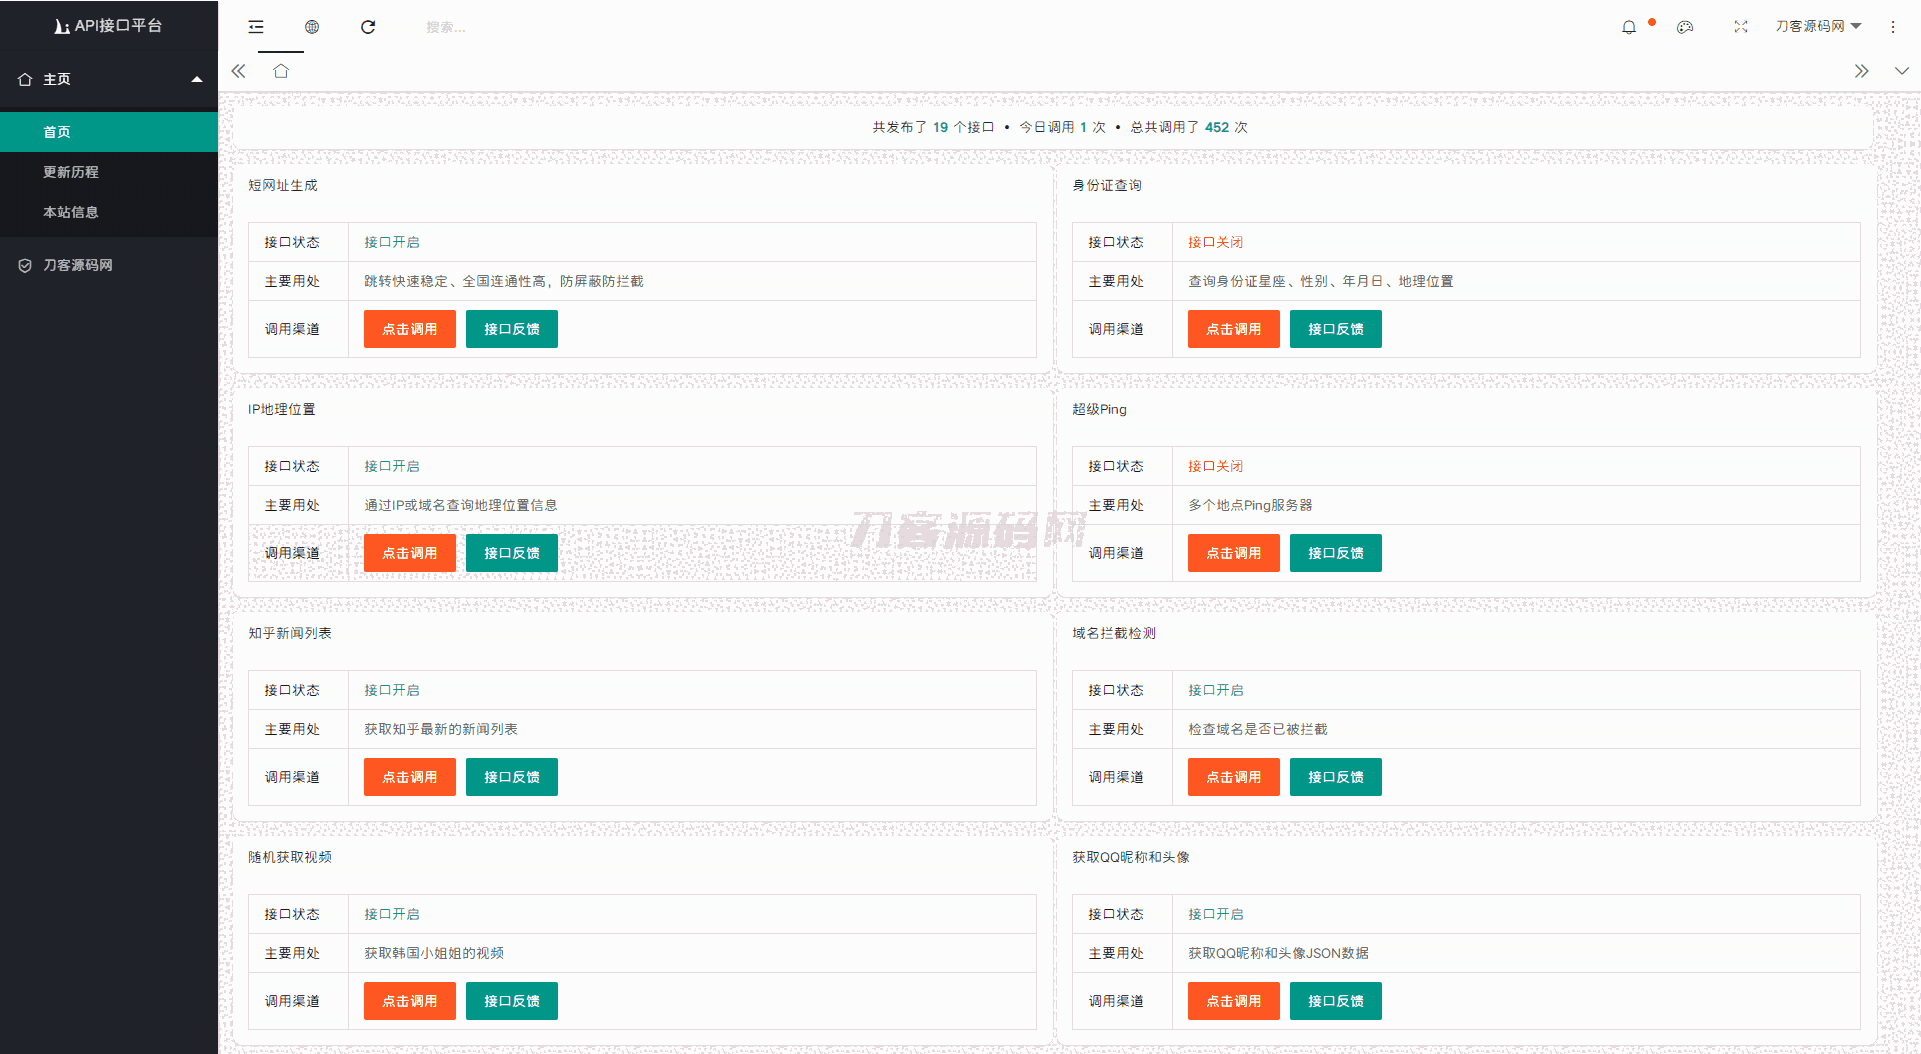Viewport: 1921px width, 1054px height.
Task: Open 本站信息 in the sidebar
Action: tap(109, 212)
